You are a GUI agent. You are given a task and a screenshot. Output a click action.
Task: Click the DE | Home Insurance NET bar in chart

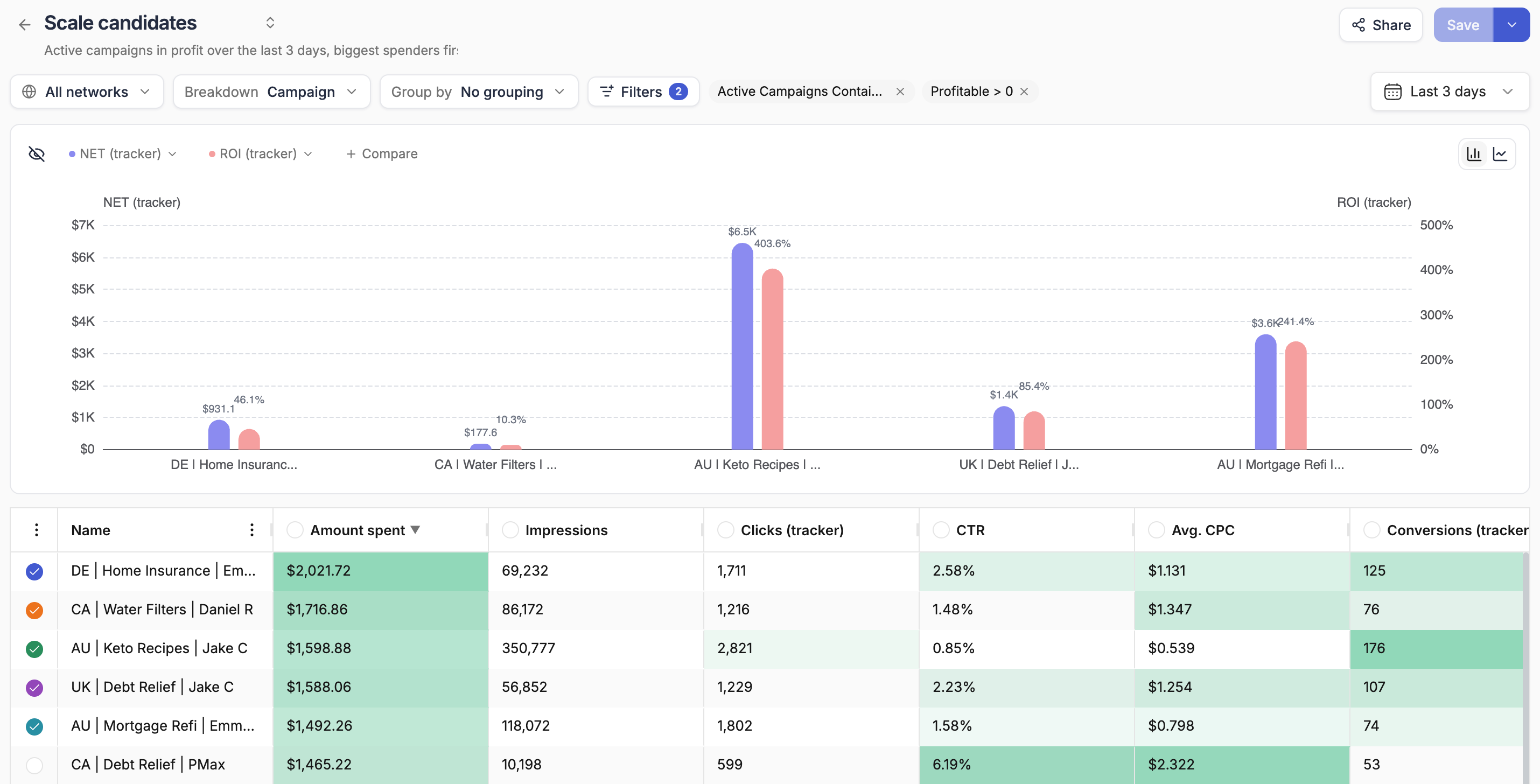tap(219, 435)
